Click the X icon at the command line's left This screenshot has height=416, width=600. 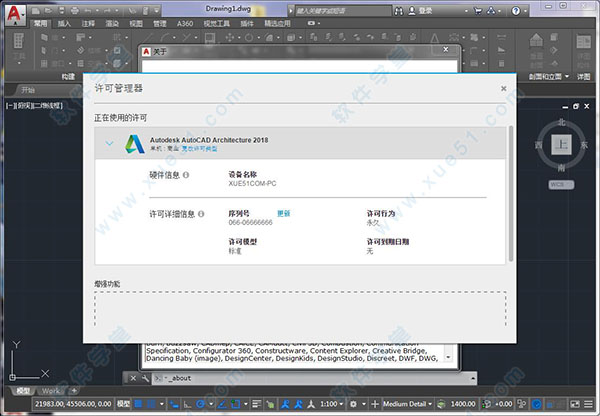click(x=133, y=378)
